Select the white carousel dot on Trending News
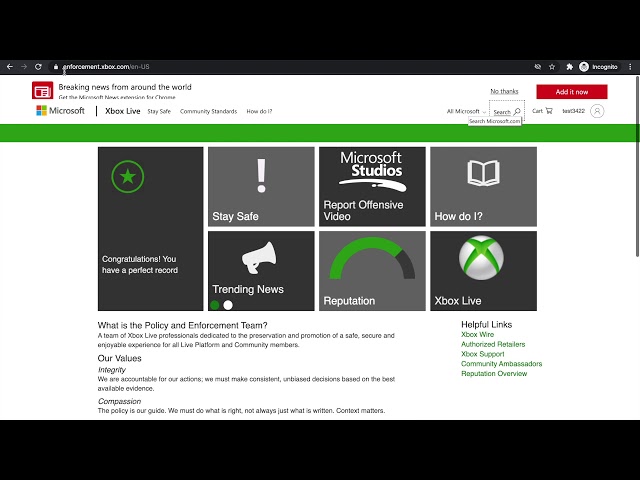 pos(228,305)
